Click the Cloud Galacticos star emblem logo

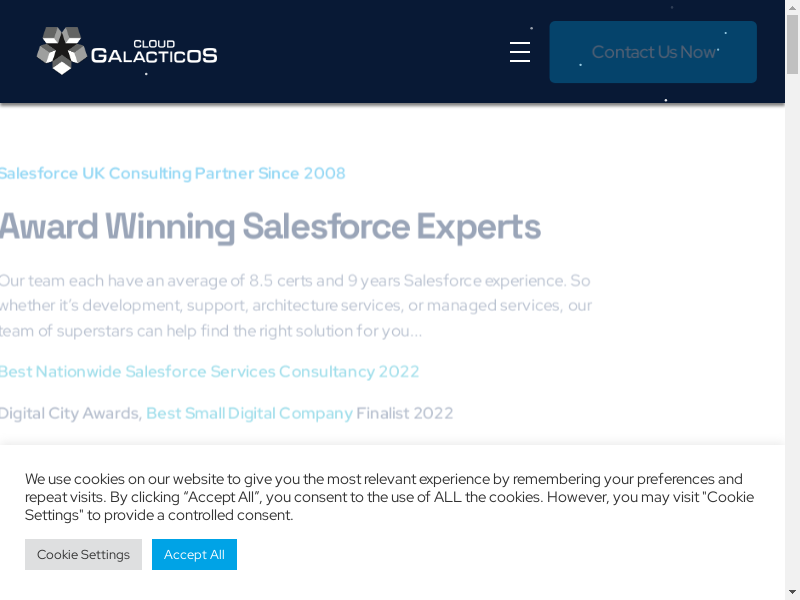61,51
